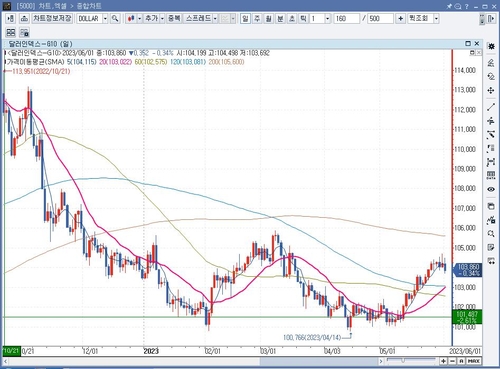The width and height of the screenshot is (500, 369).
Task: Click the gear settings icon on right sidebar
Action: point(491,46)
